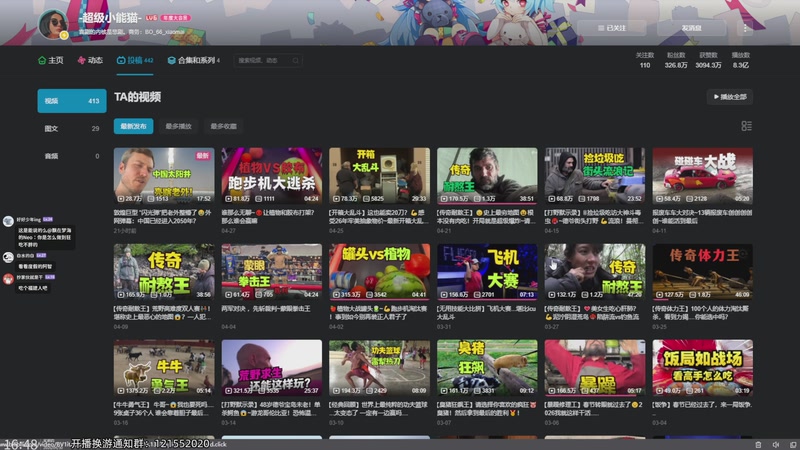The width and height of the screenshot is (800, 450).
Task: Click the search magnifier icon
Action: (x=295, y=61)
